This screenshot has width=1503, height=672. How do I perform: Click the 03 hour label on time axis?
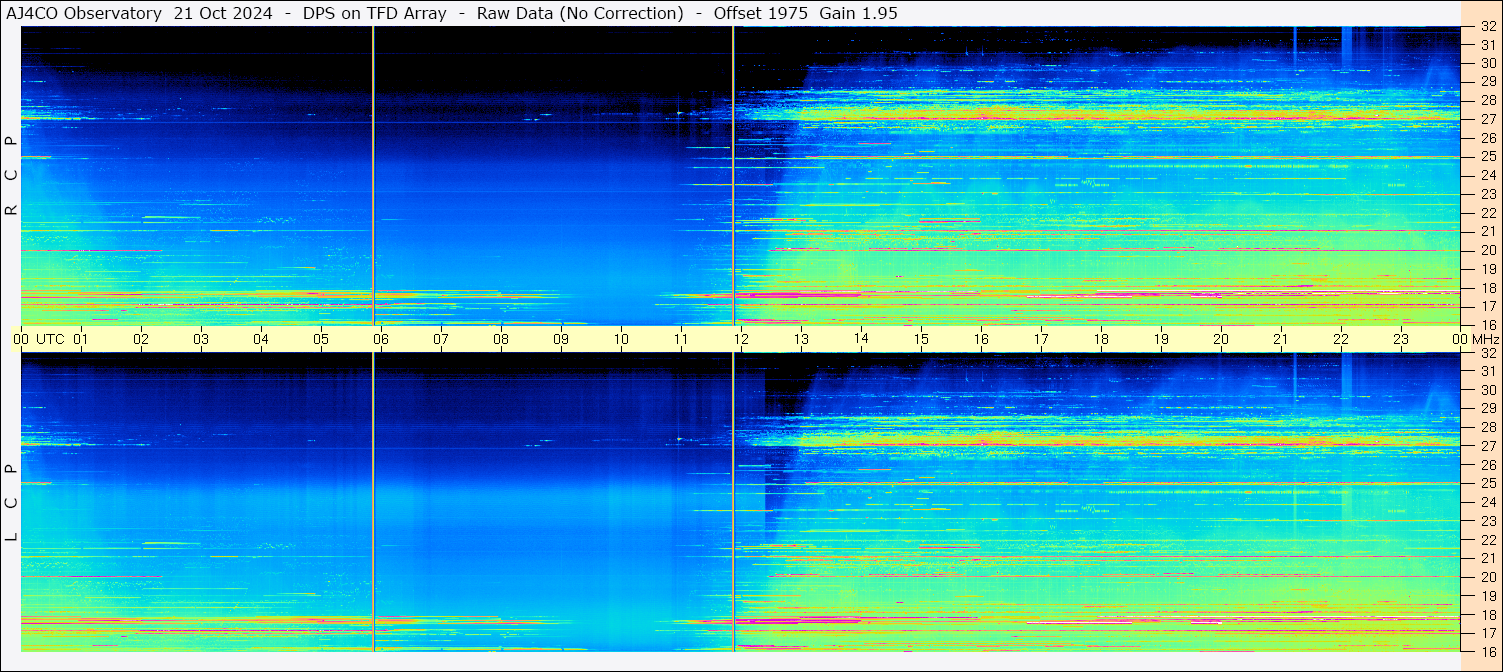[201, 339]
